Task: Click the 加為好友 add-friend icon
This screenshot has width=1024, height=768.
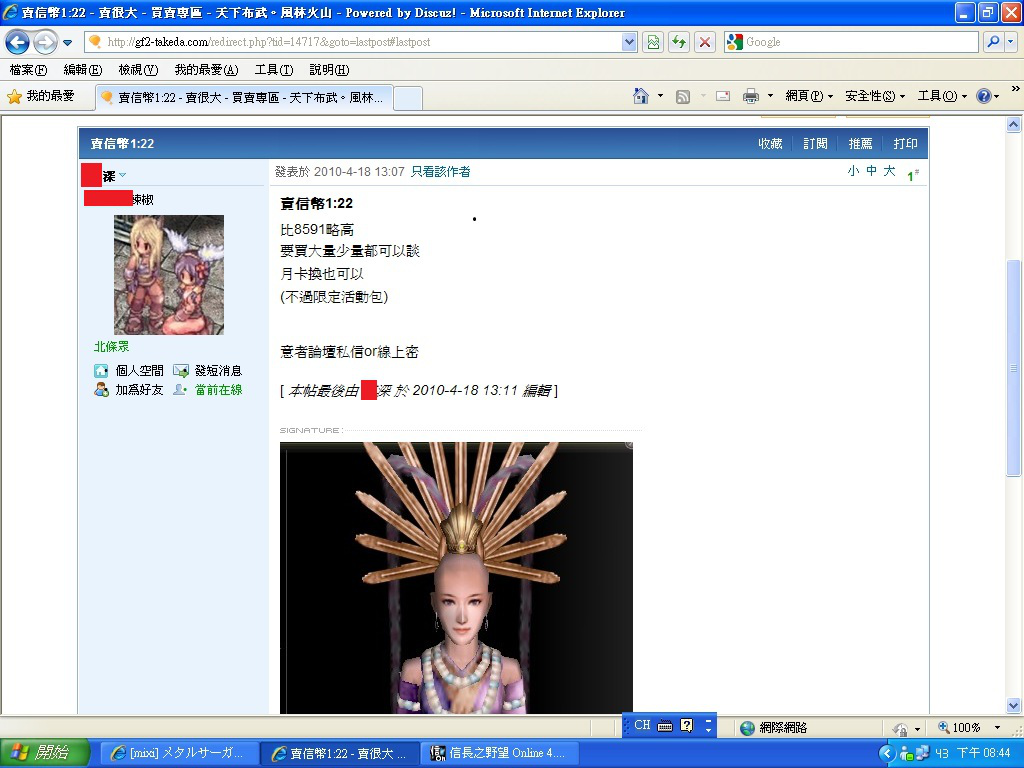Action: click(x=101, y=390)
